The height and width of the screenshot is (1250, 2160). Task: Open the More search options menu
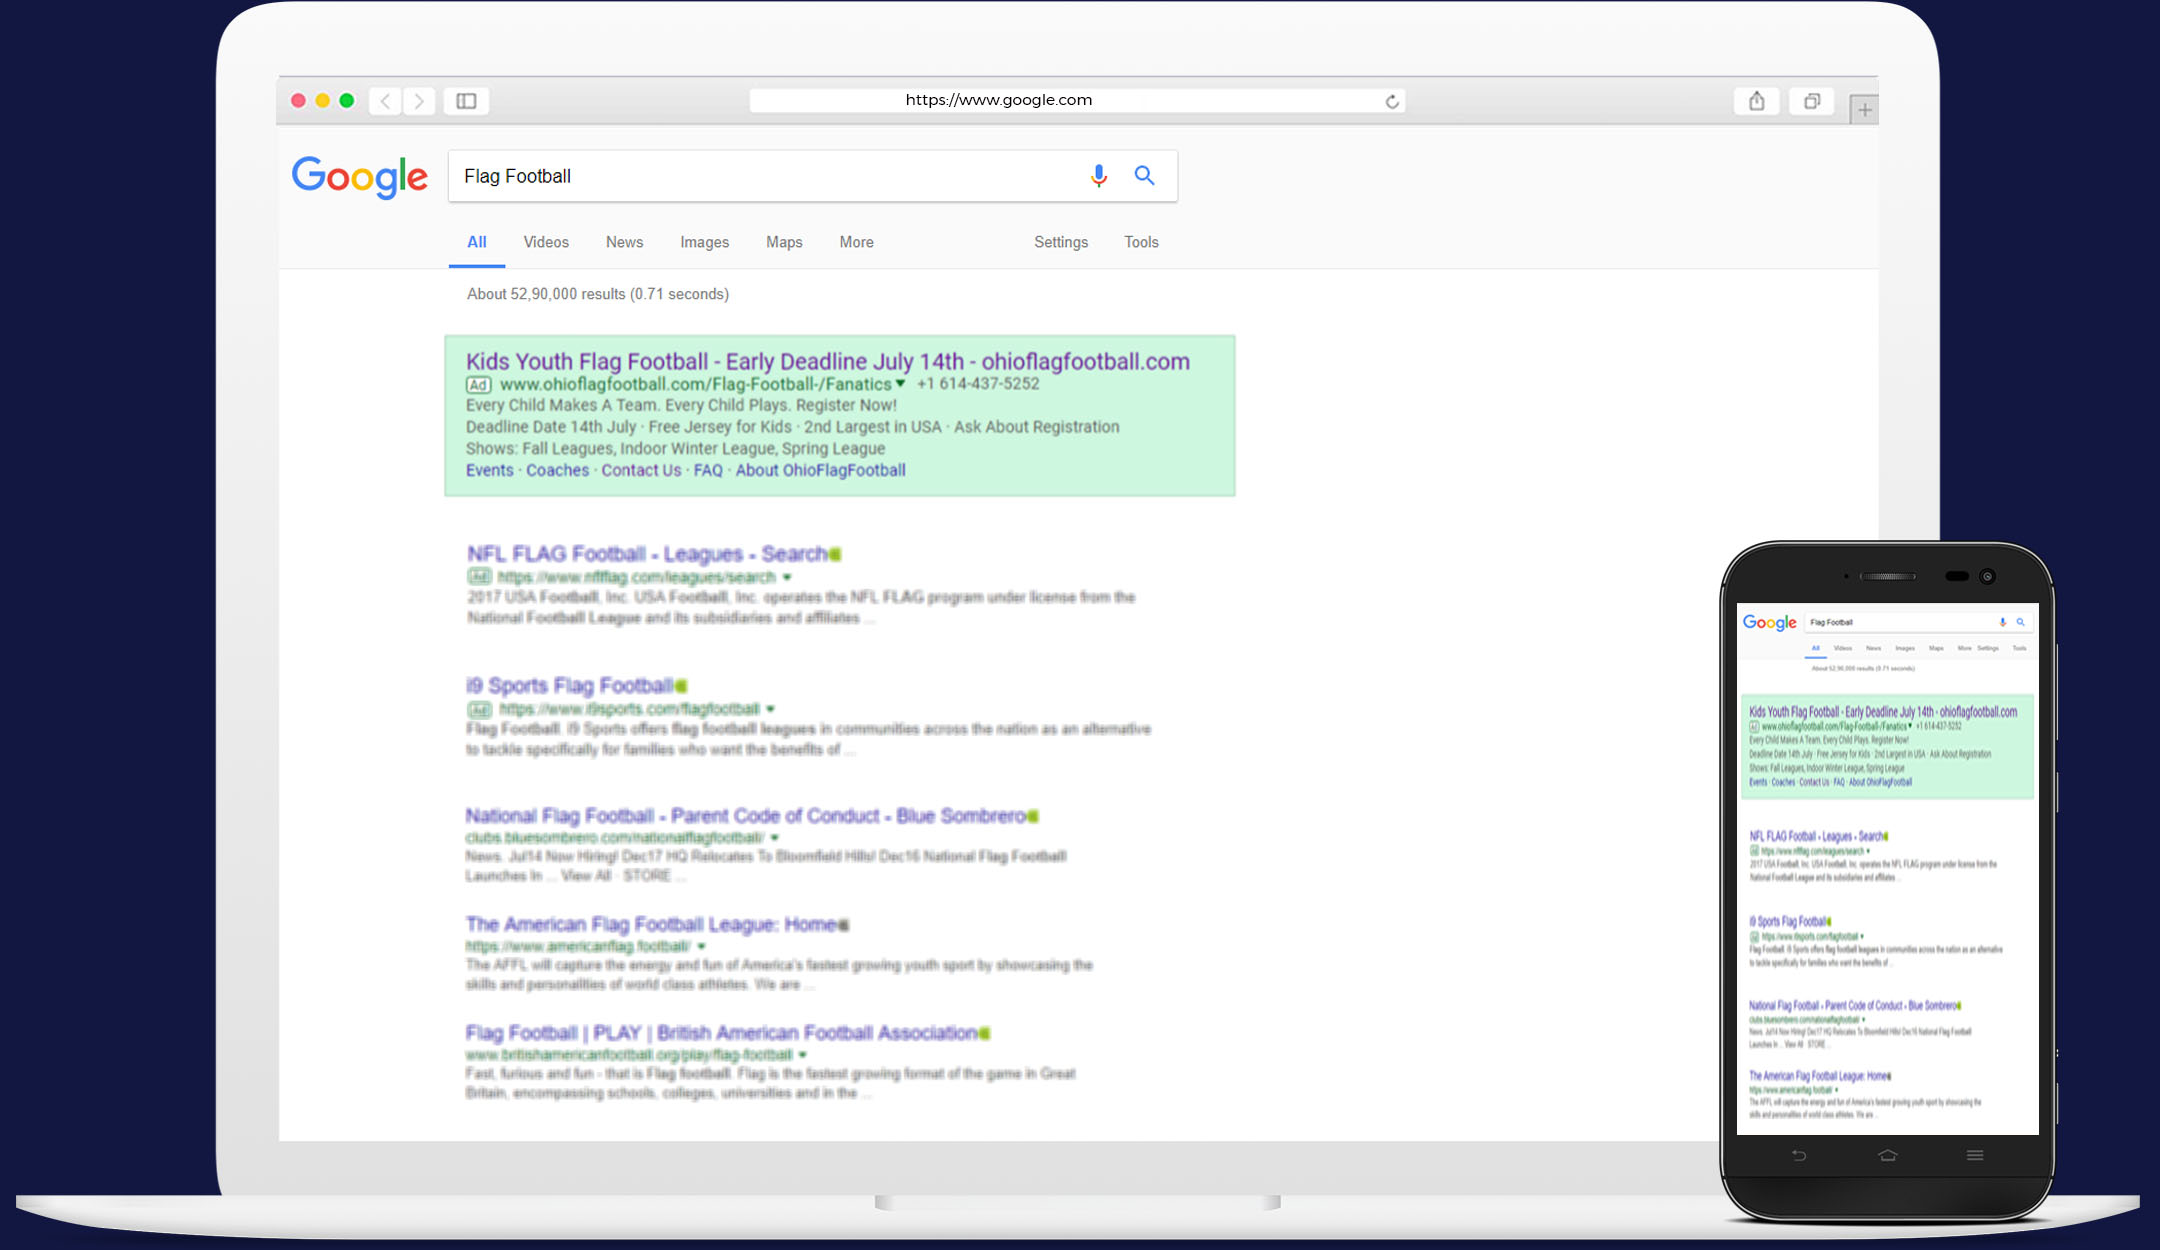pos(856,242)
